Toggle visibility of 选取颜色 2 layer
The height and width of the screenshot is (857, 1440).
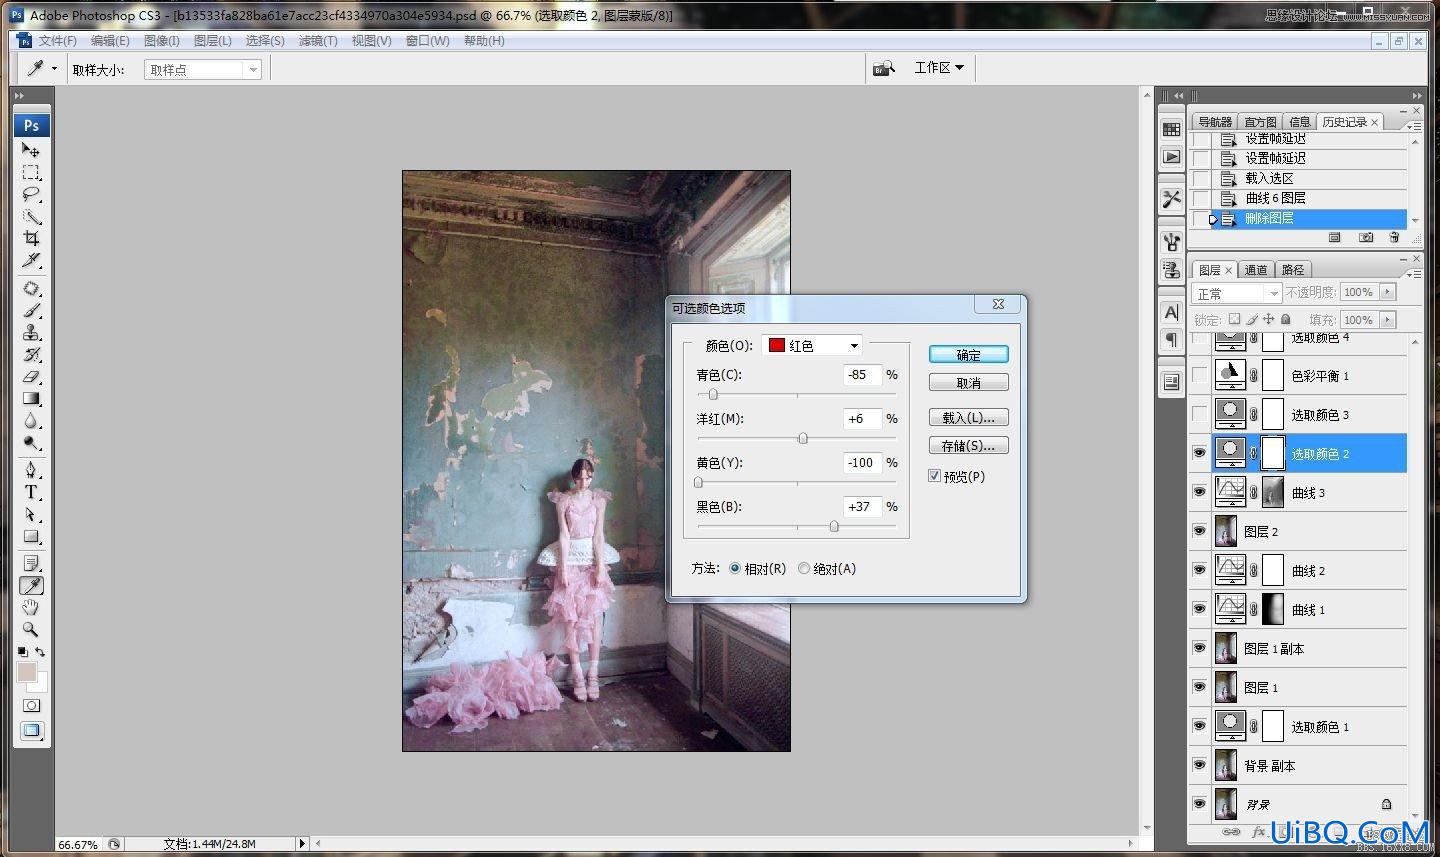(x=1199, y=453)
